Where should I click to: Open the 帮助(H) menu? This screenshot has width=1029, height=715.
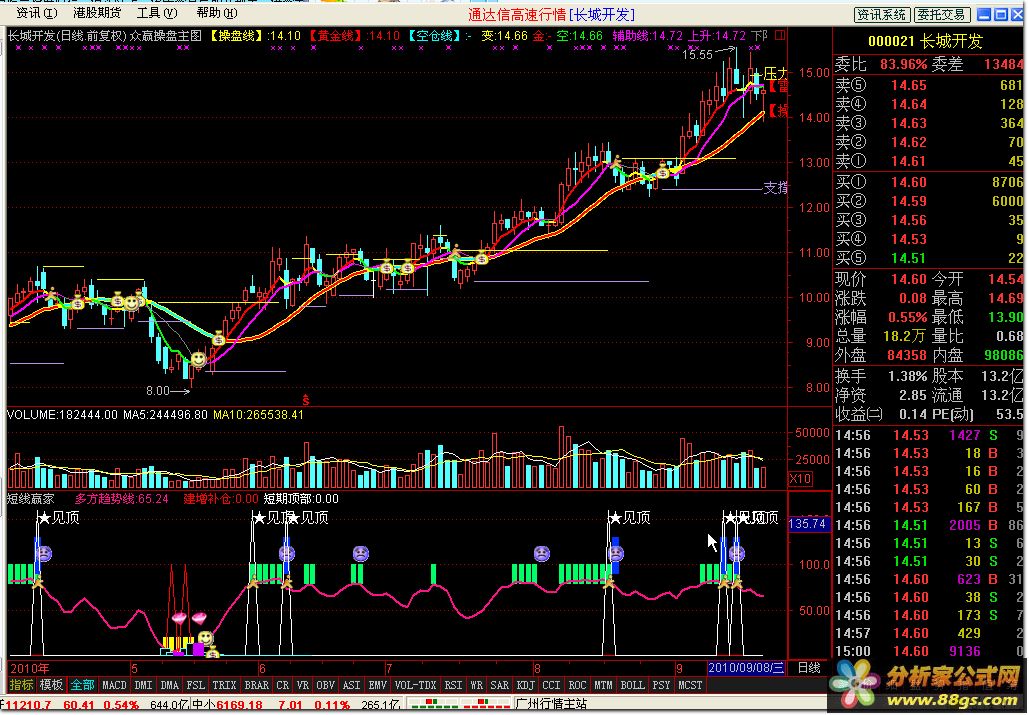click(217, 13)
